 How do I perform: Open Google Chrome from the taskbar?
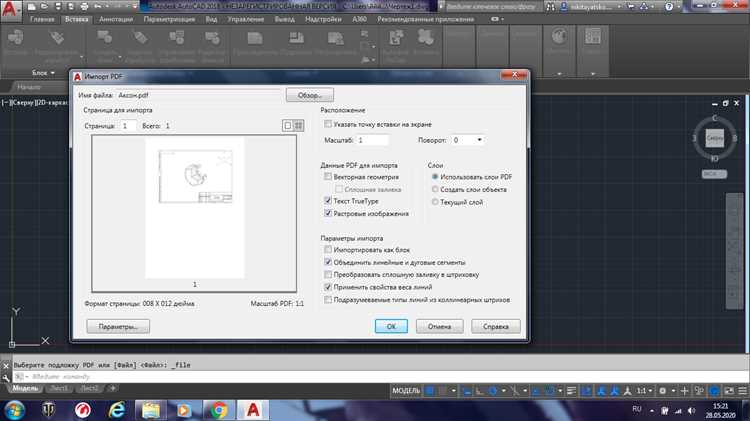(219, 410)
